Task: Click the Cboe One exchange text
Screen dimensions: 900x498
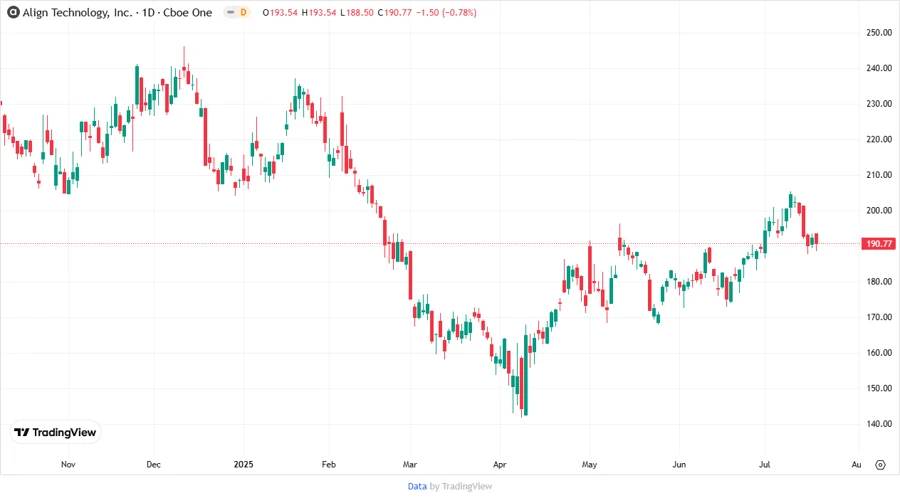Action: tap(188, 13)
